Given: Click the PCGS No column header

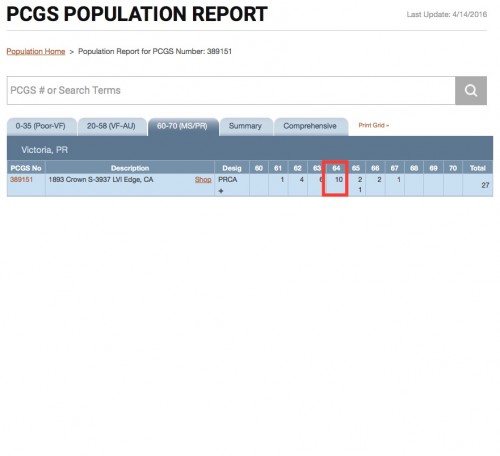Looking at the screenshot, I should 26,168.
